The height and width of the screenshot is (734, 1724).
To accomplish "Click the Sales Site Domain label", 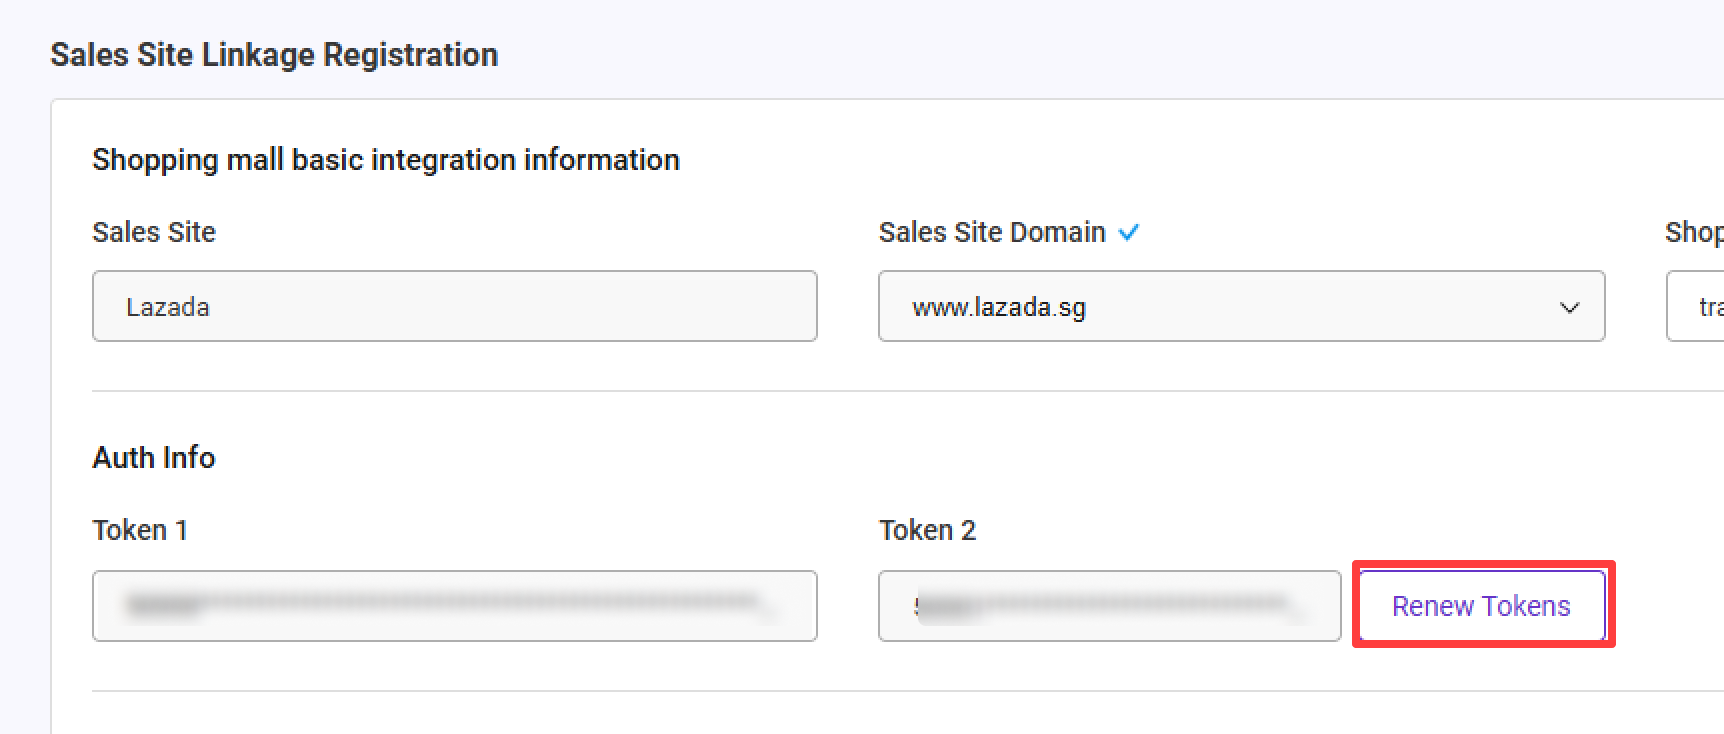I will (x=992, y=232).
